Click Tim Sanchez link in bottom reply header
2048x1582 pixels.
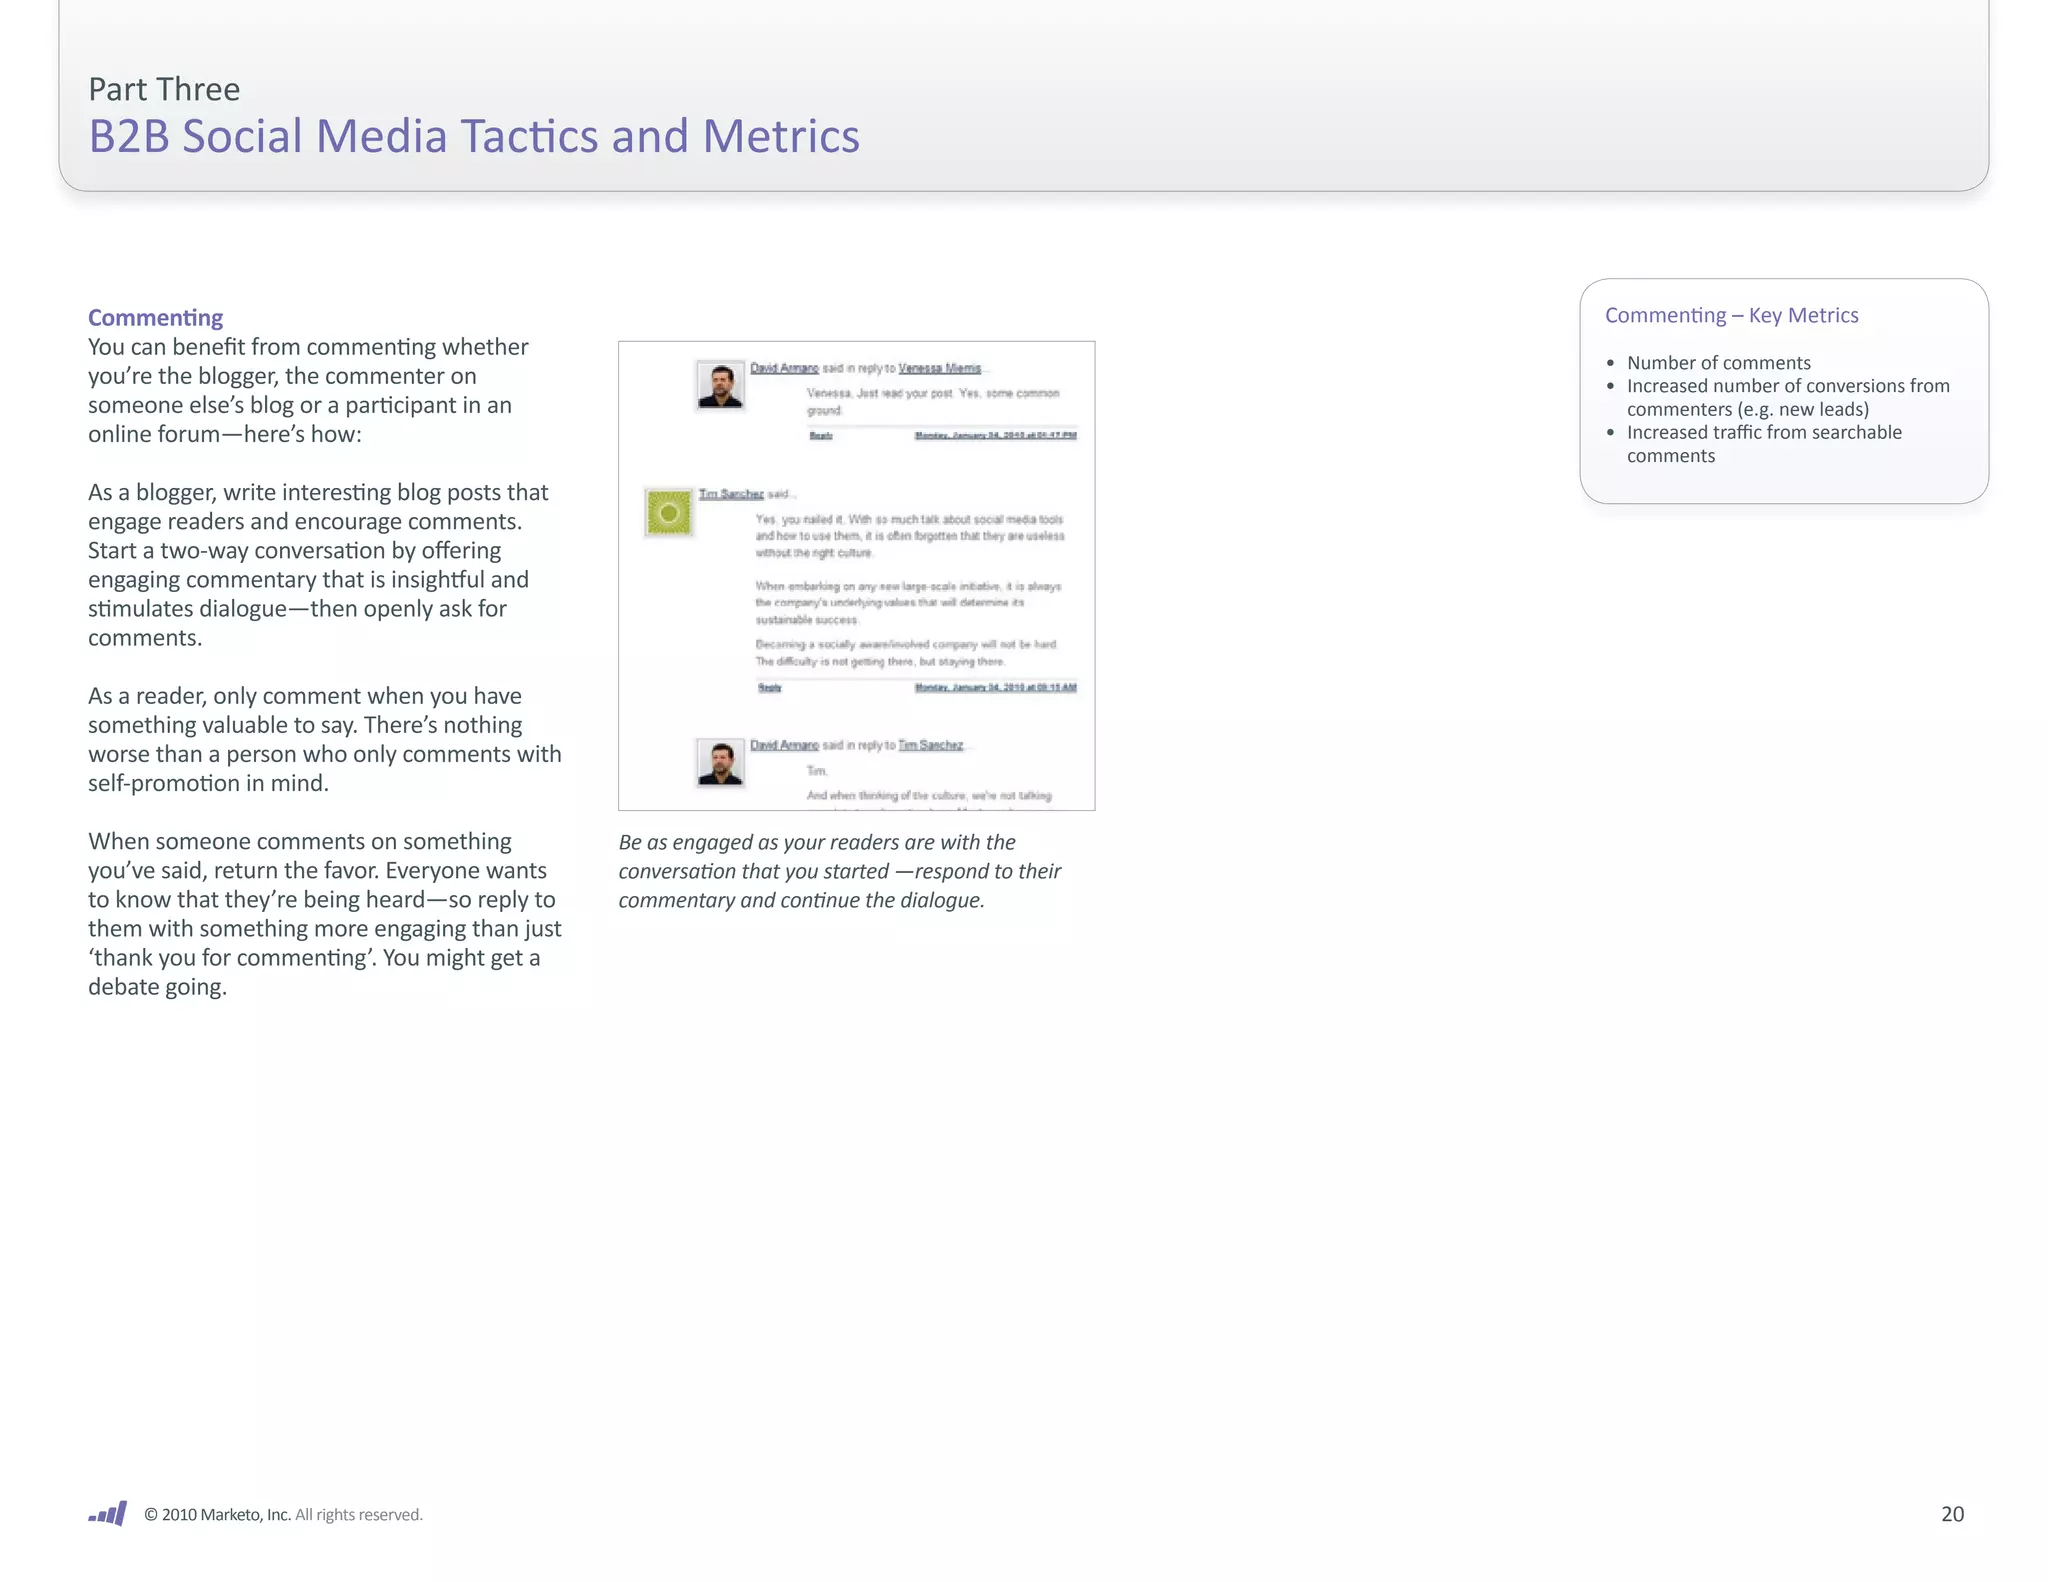(930, 745)
